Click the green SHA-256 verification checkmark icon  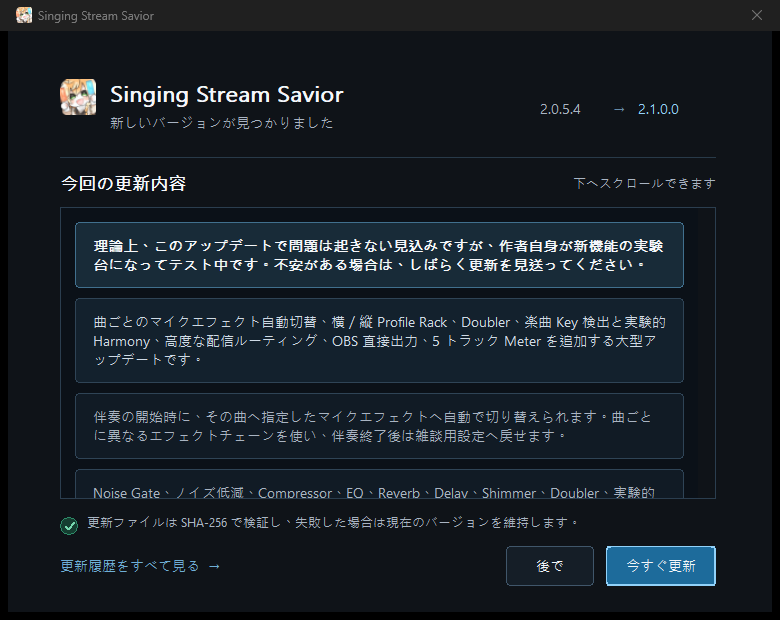pyautogui.click(x=69, y=525)
